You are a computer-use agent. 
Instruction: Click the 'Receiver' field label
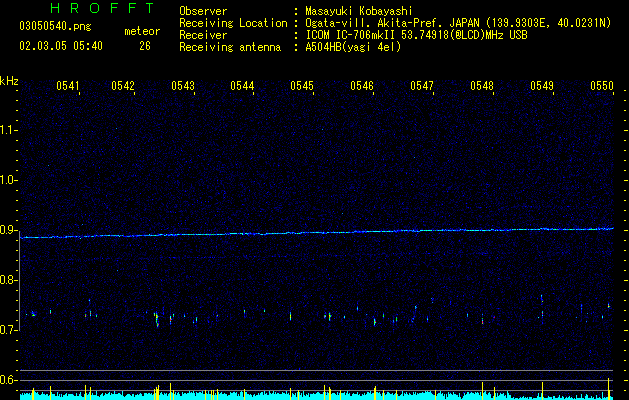coord(203,35)
